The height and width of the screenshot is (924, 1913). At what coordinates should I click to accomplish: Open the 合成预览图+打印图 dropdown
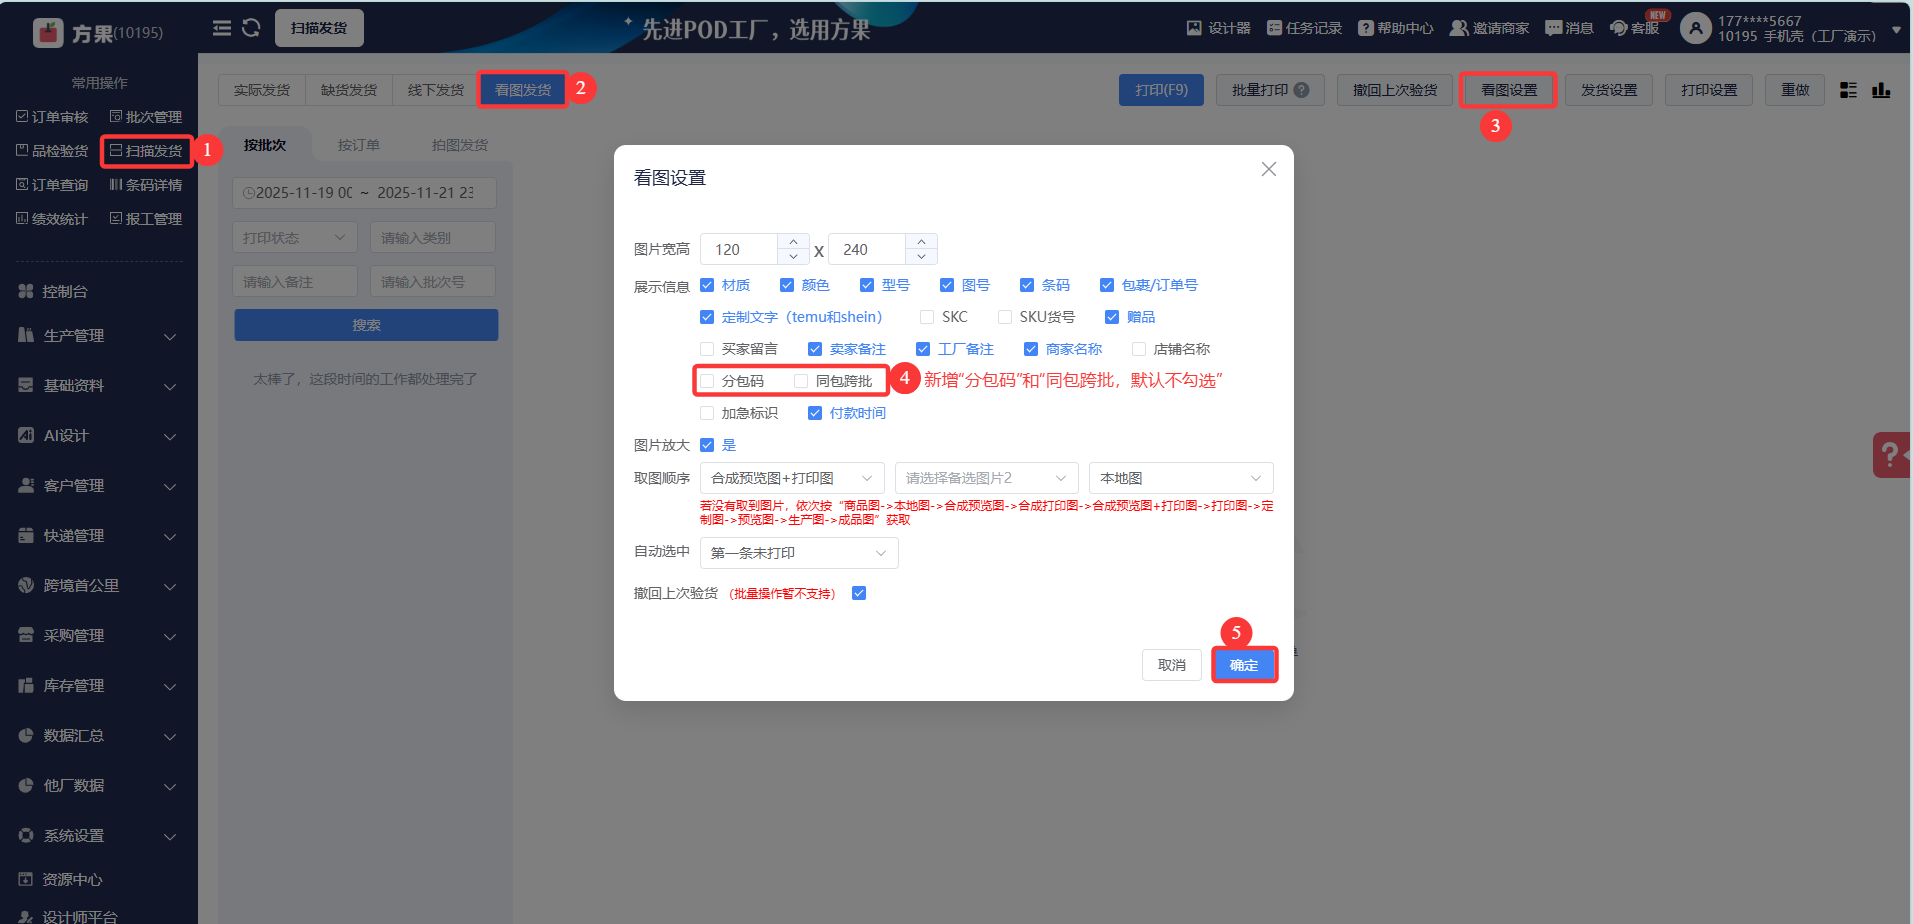click(791, 477)
